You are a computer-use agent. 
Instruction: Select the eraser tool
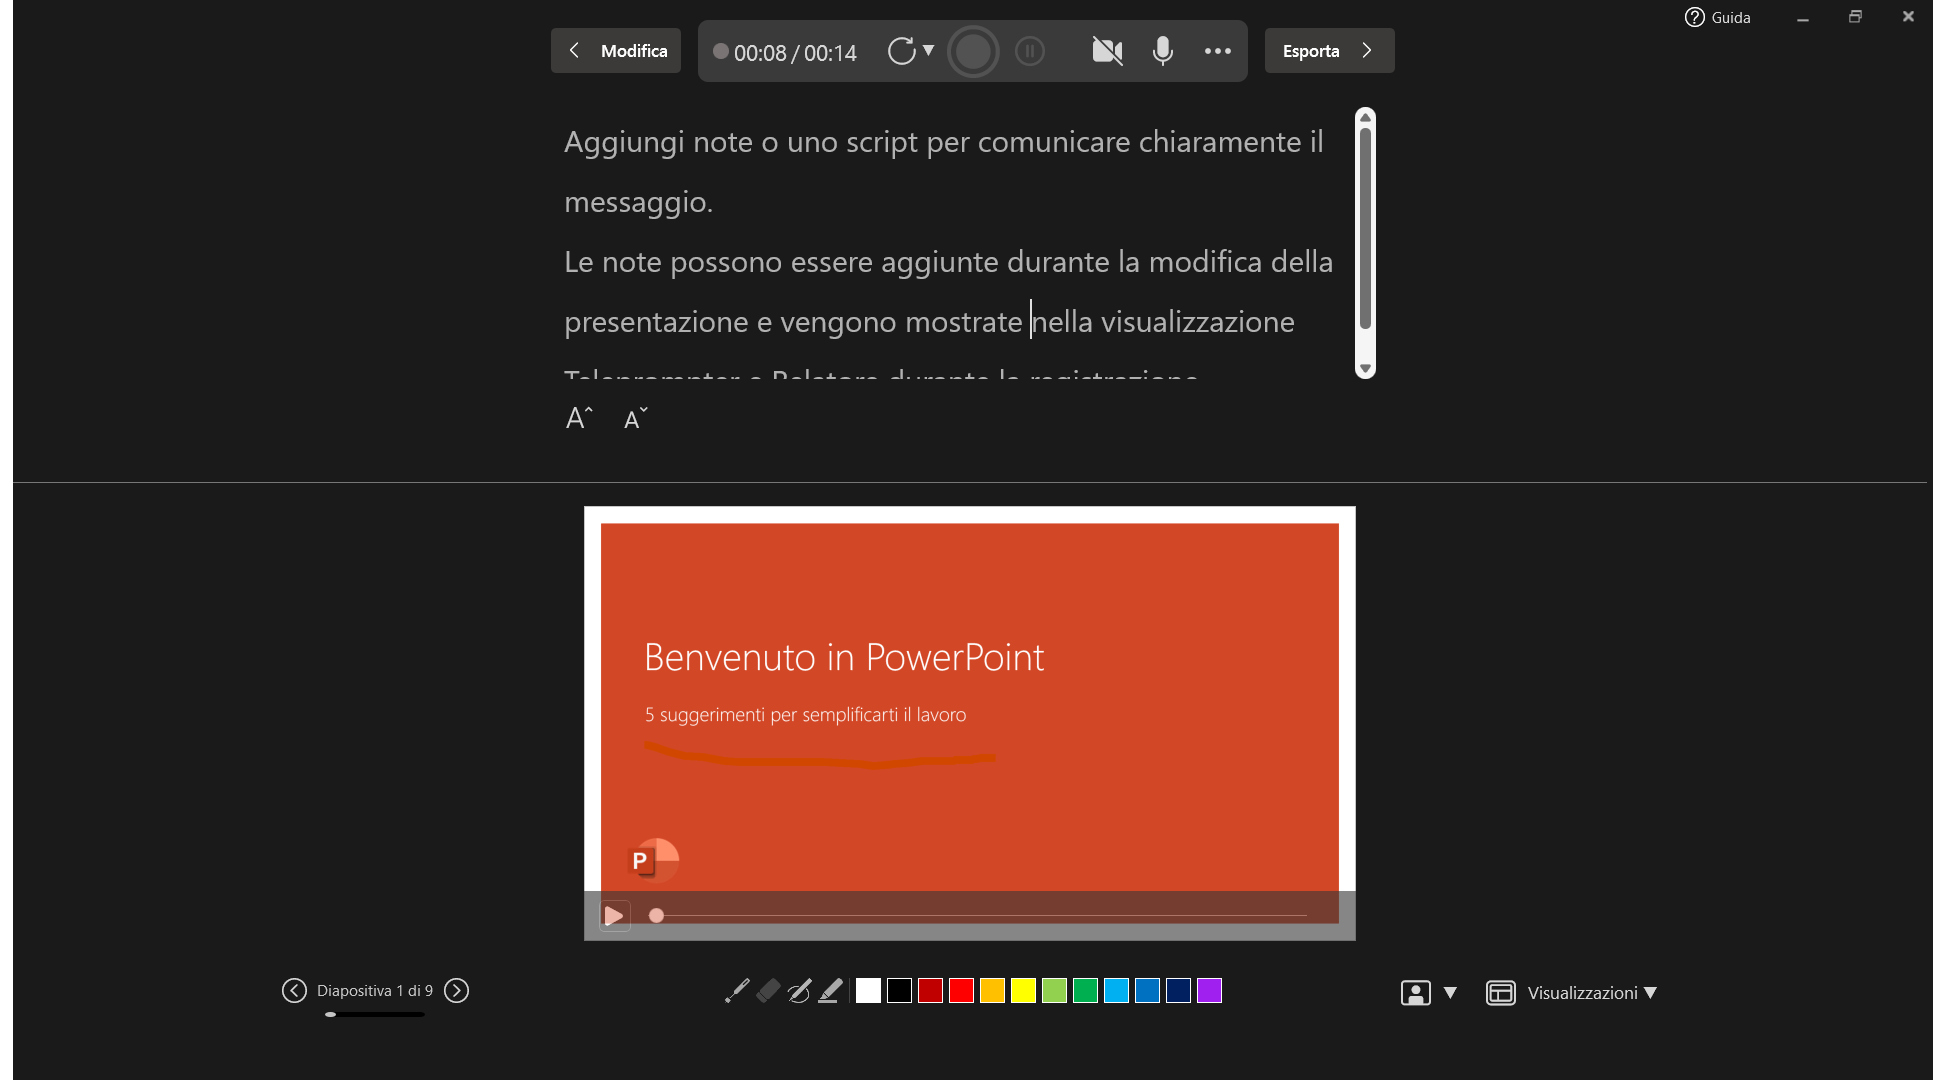click(767, 991)
